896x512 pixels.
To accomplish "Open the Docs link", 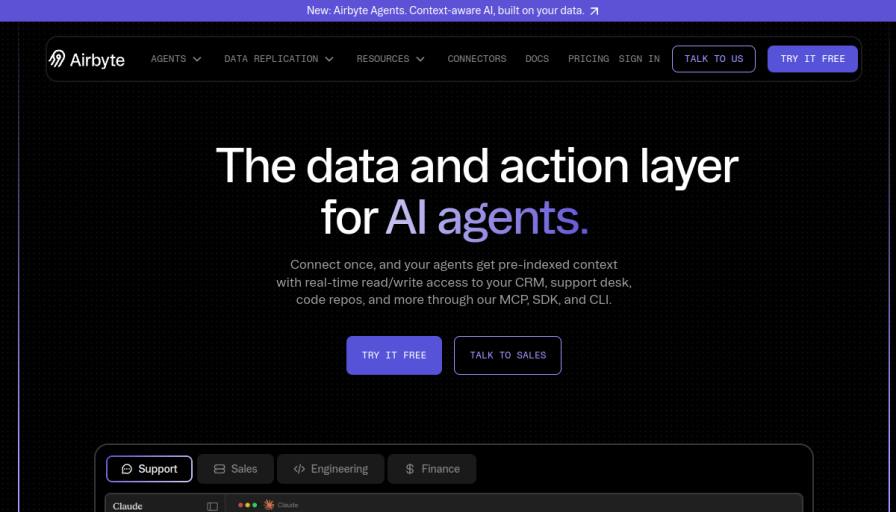I will [537, 59].
